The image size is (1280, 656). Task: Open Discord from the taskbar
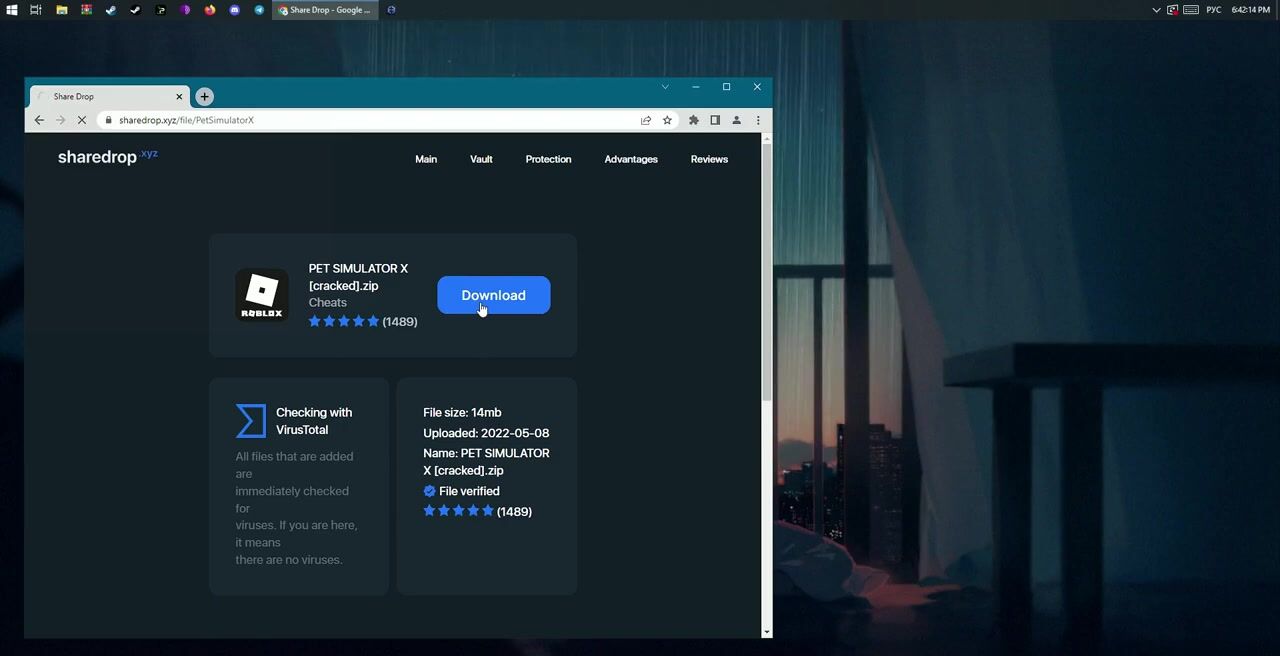click(235, 10)
